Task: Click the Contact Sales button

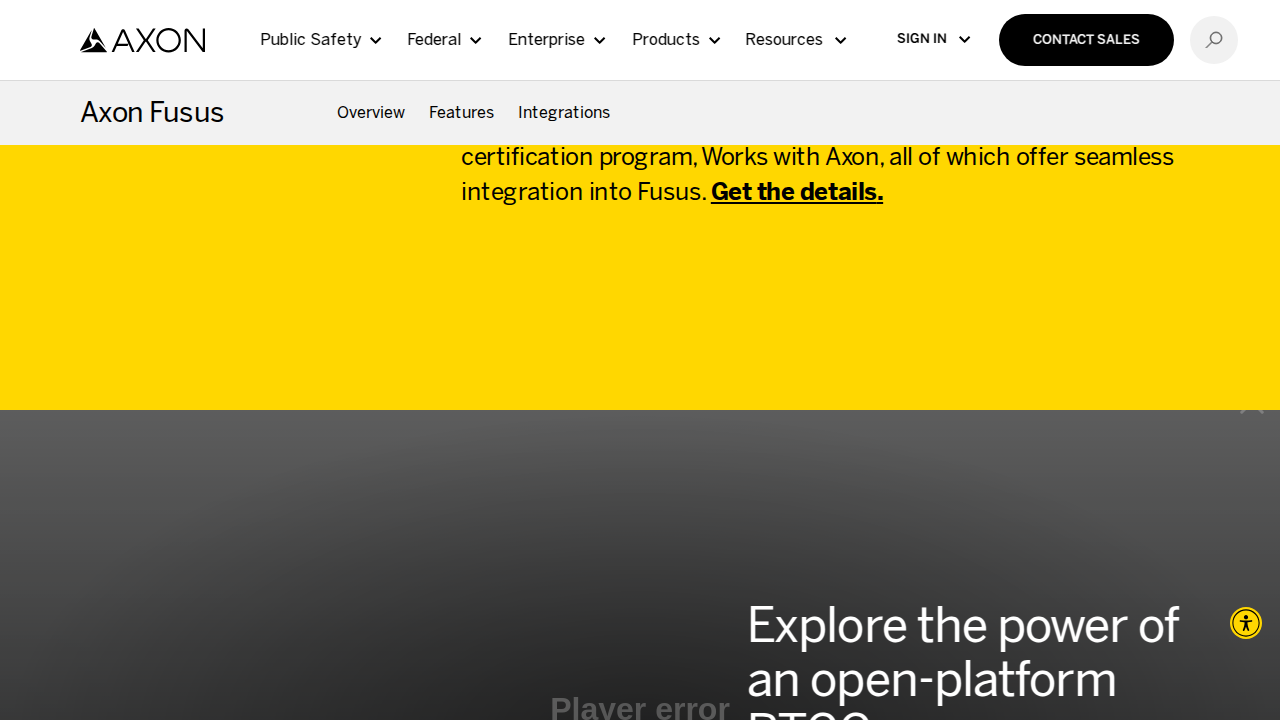Action: coord(1086,40)
